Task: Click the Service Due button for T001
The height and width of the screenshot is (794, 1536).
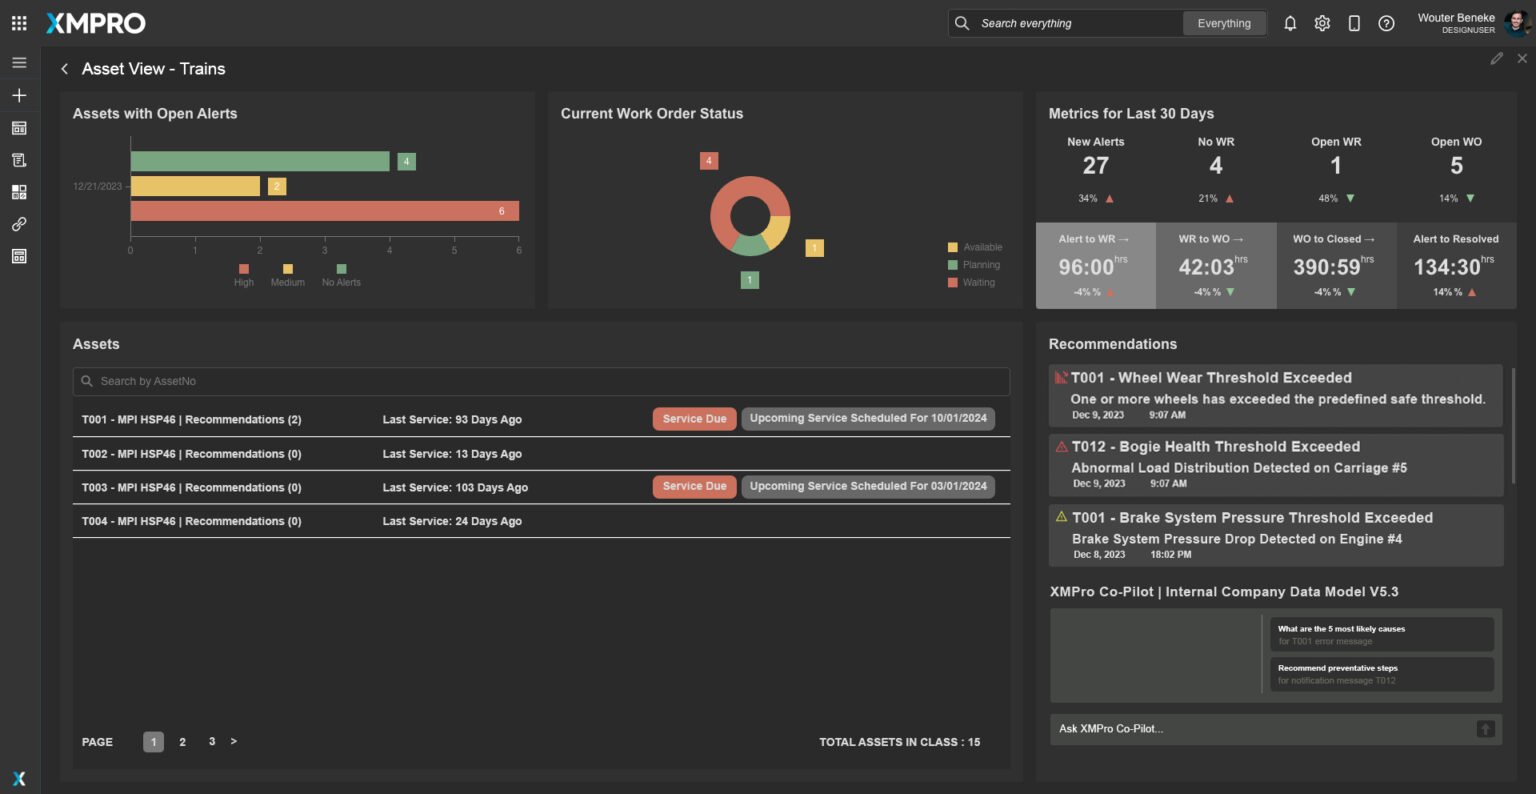Action: click(694, 419)
